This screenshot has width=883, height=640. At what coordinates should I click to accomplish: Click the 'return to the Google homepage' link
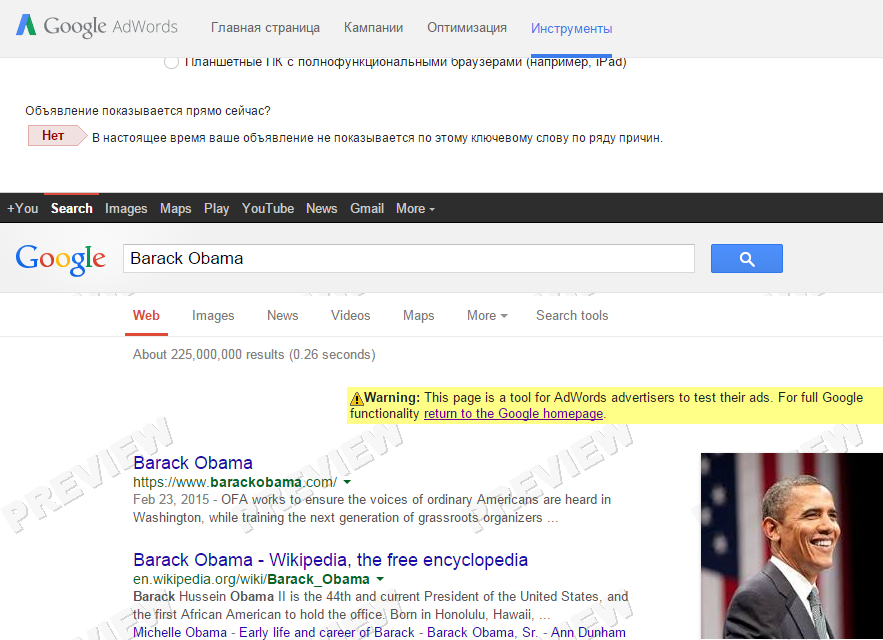tap(514, 414)
